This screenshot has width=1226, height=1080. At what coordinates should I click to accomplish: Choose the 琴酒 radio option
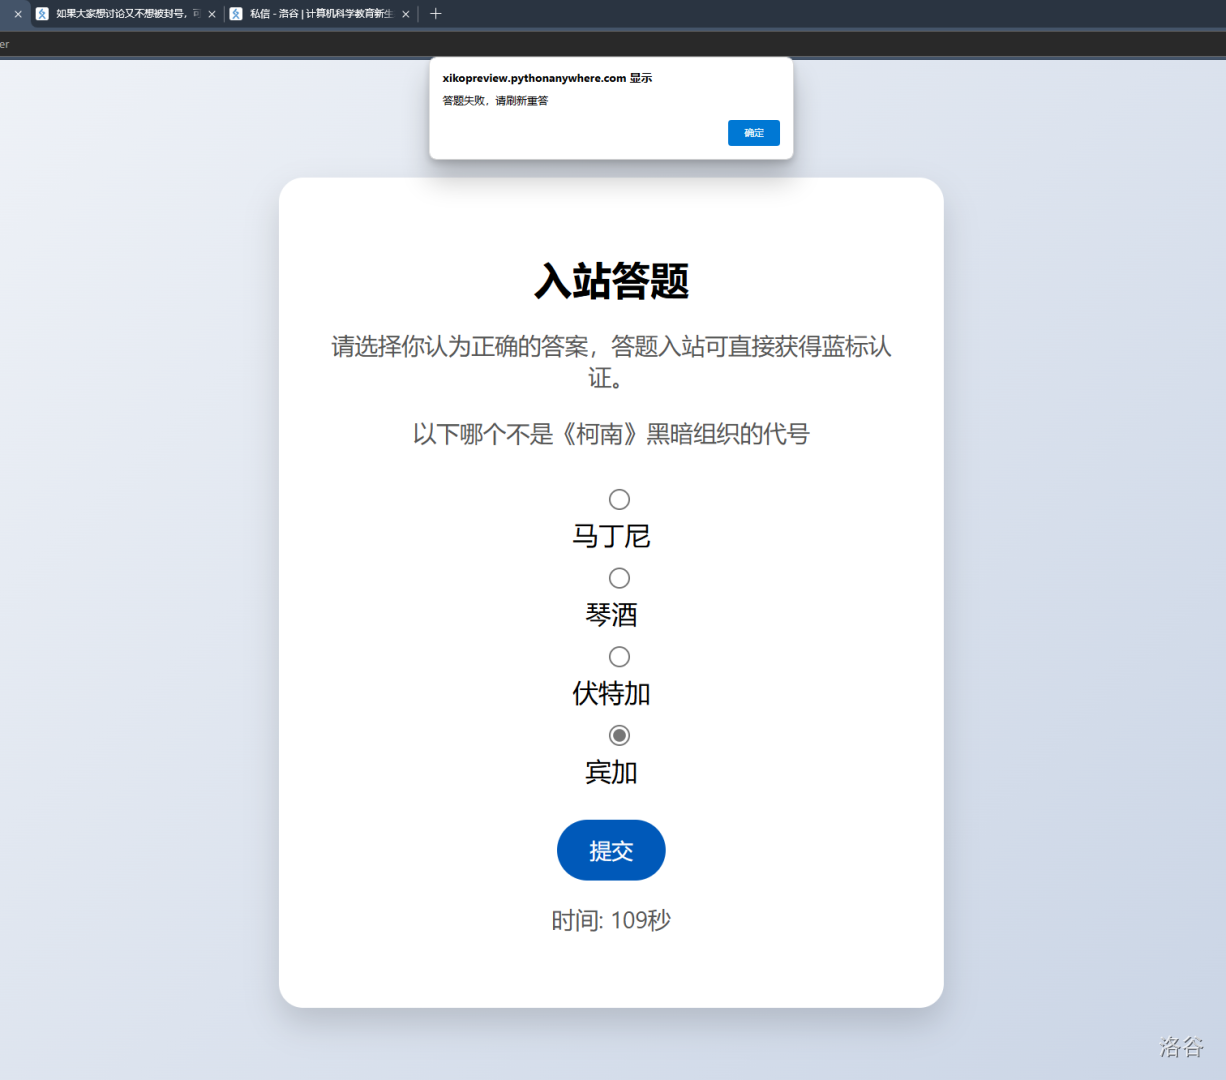(x=619, y=578)
